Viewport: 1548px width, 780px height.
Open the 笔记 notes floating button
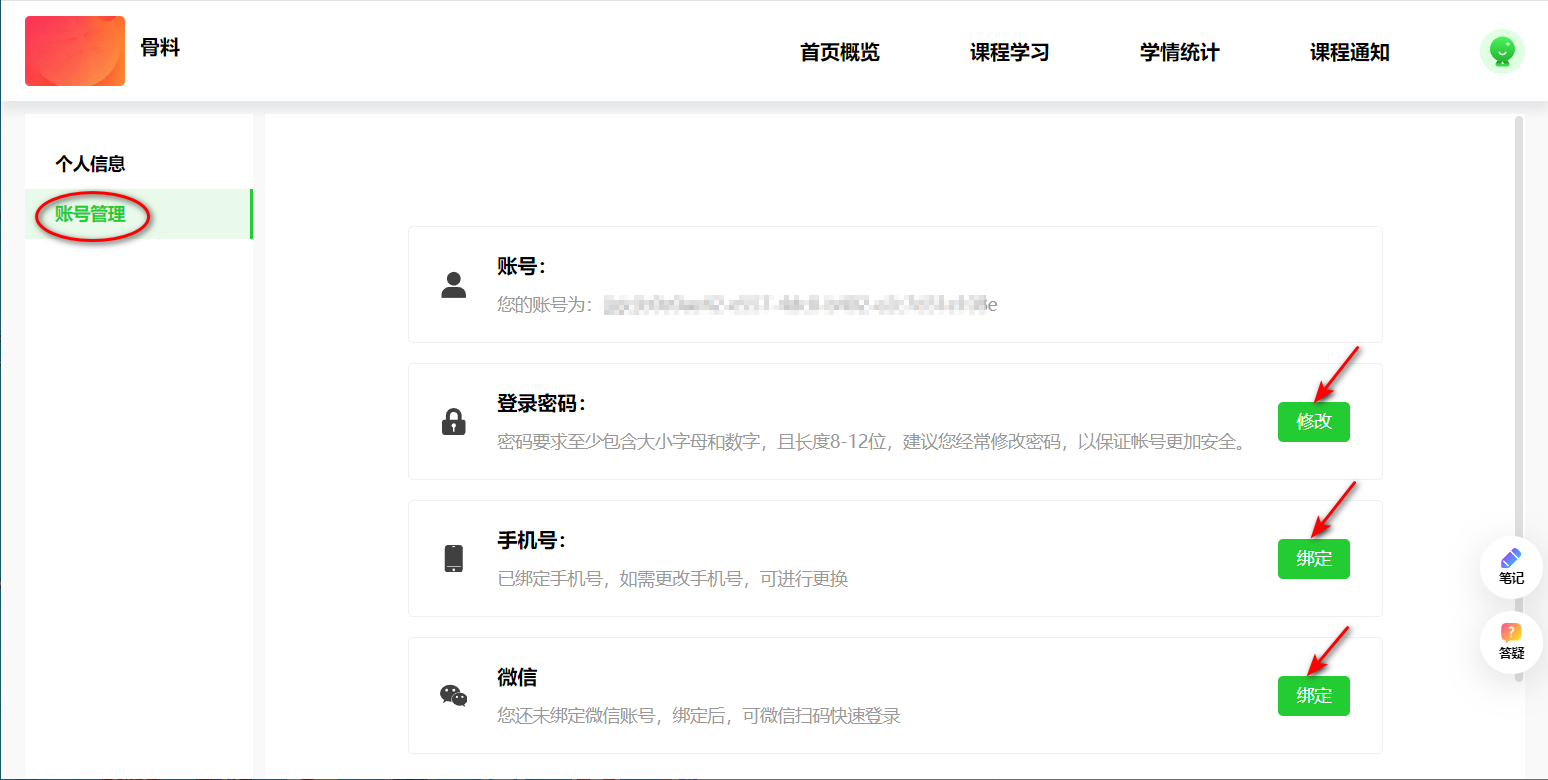coord(1511,567)
